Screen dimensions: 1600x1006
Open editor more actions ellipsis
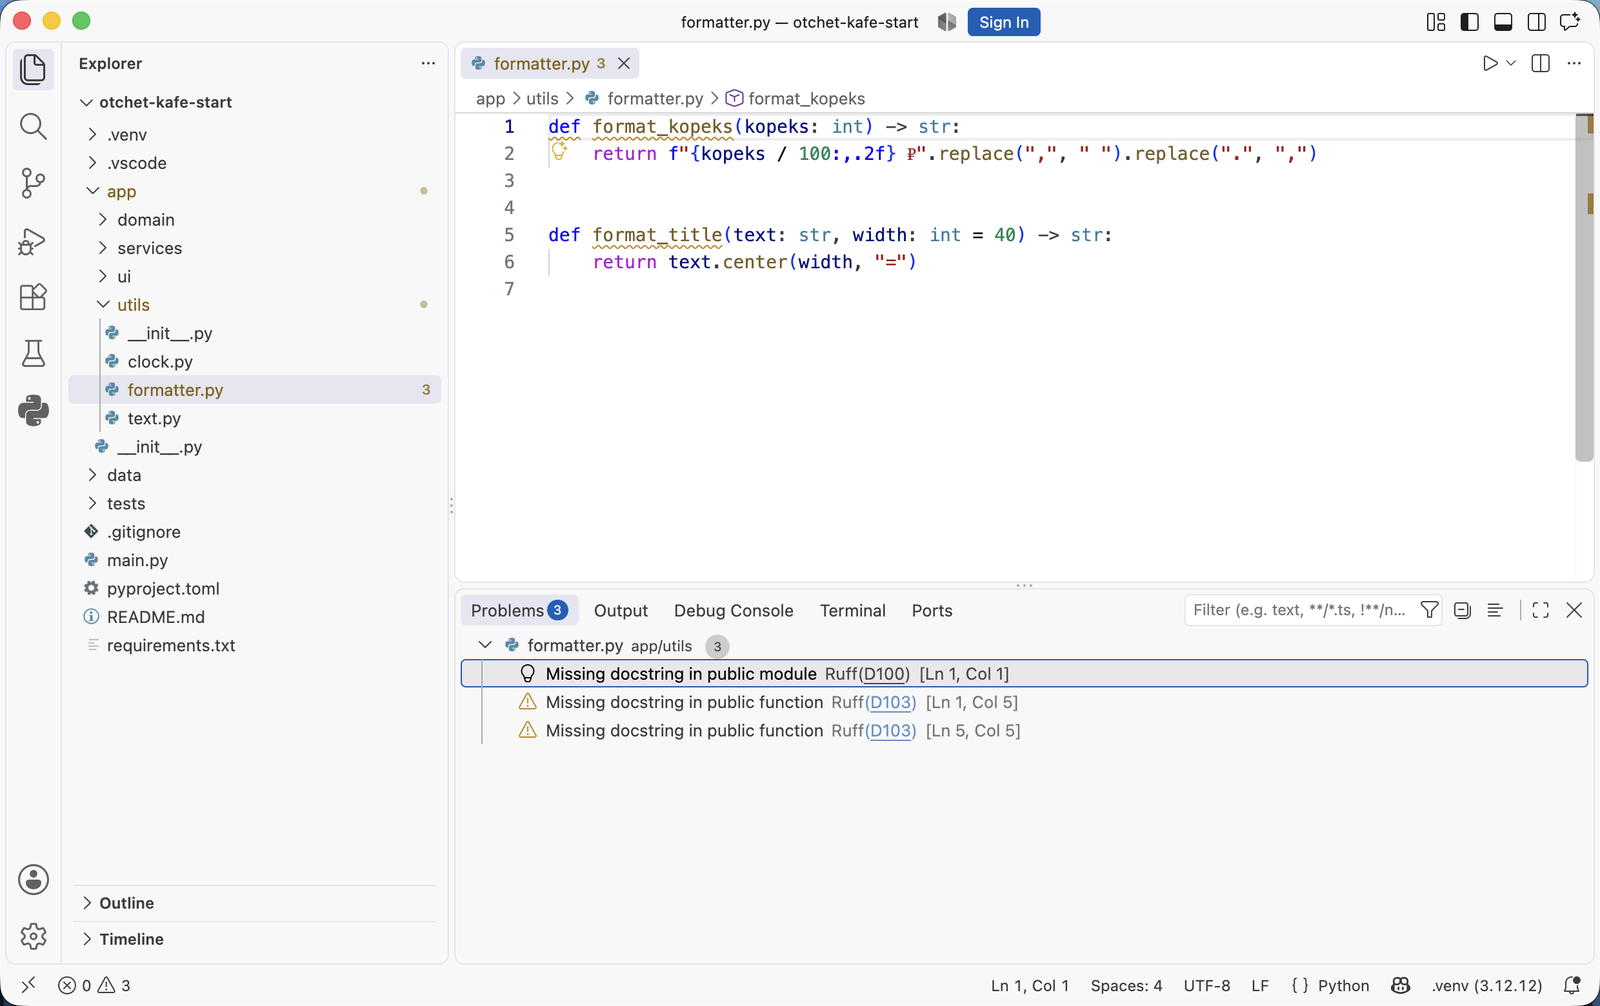(x=1574, y=63)
